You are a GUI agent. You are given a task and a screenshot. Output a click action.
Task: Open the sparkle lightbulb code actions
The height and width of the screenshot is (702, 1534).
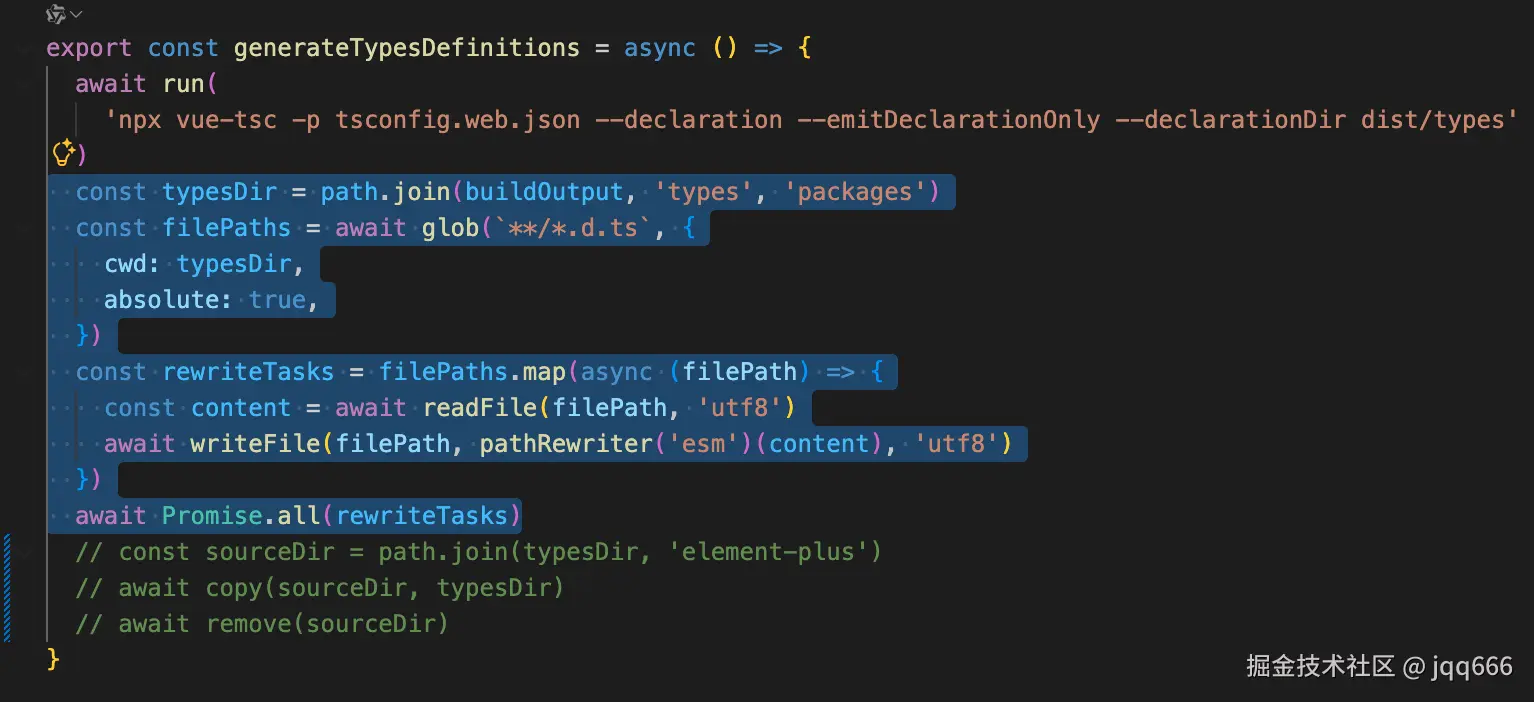click(63, 154)
